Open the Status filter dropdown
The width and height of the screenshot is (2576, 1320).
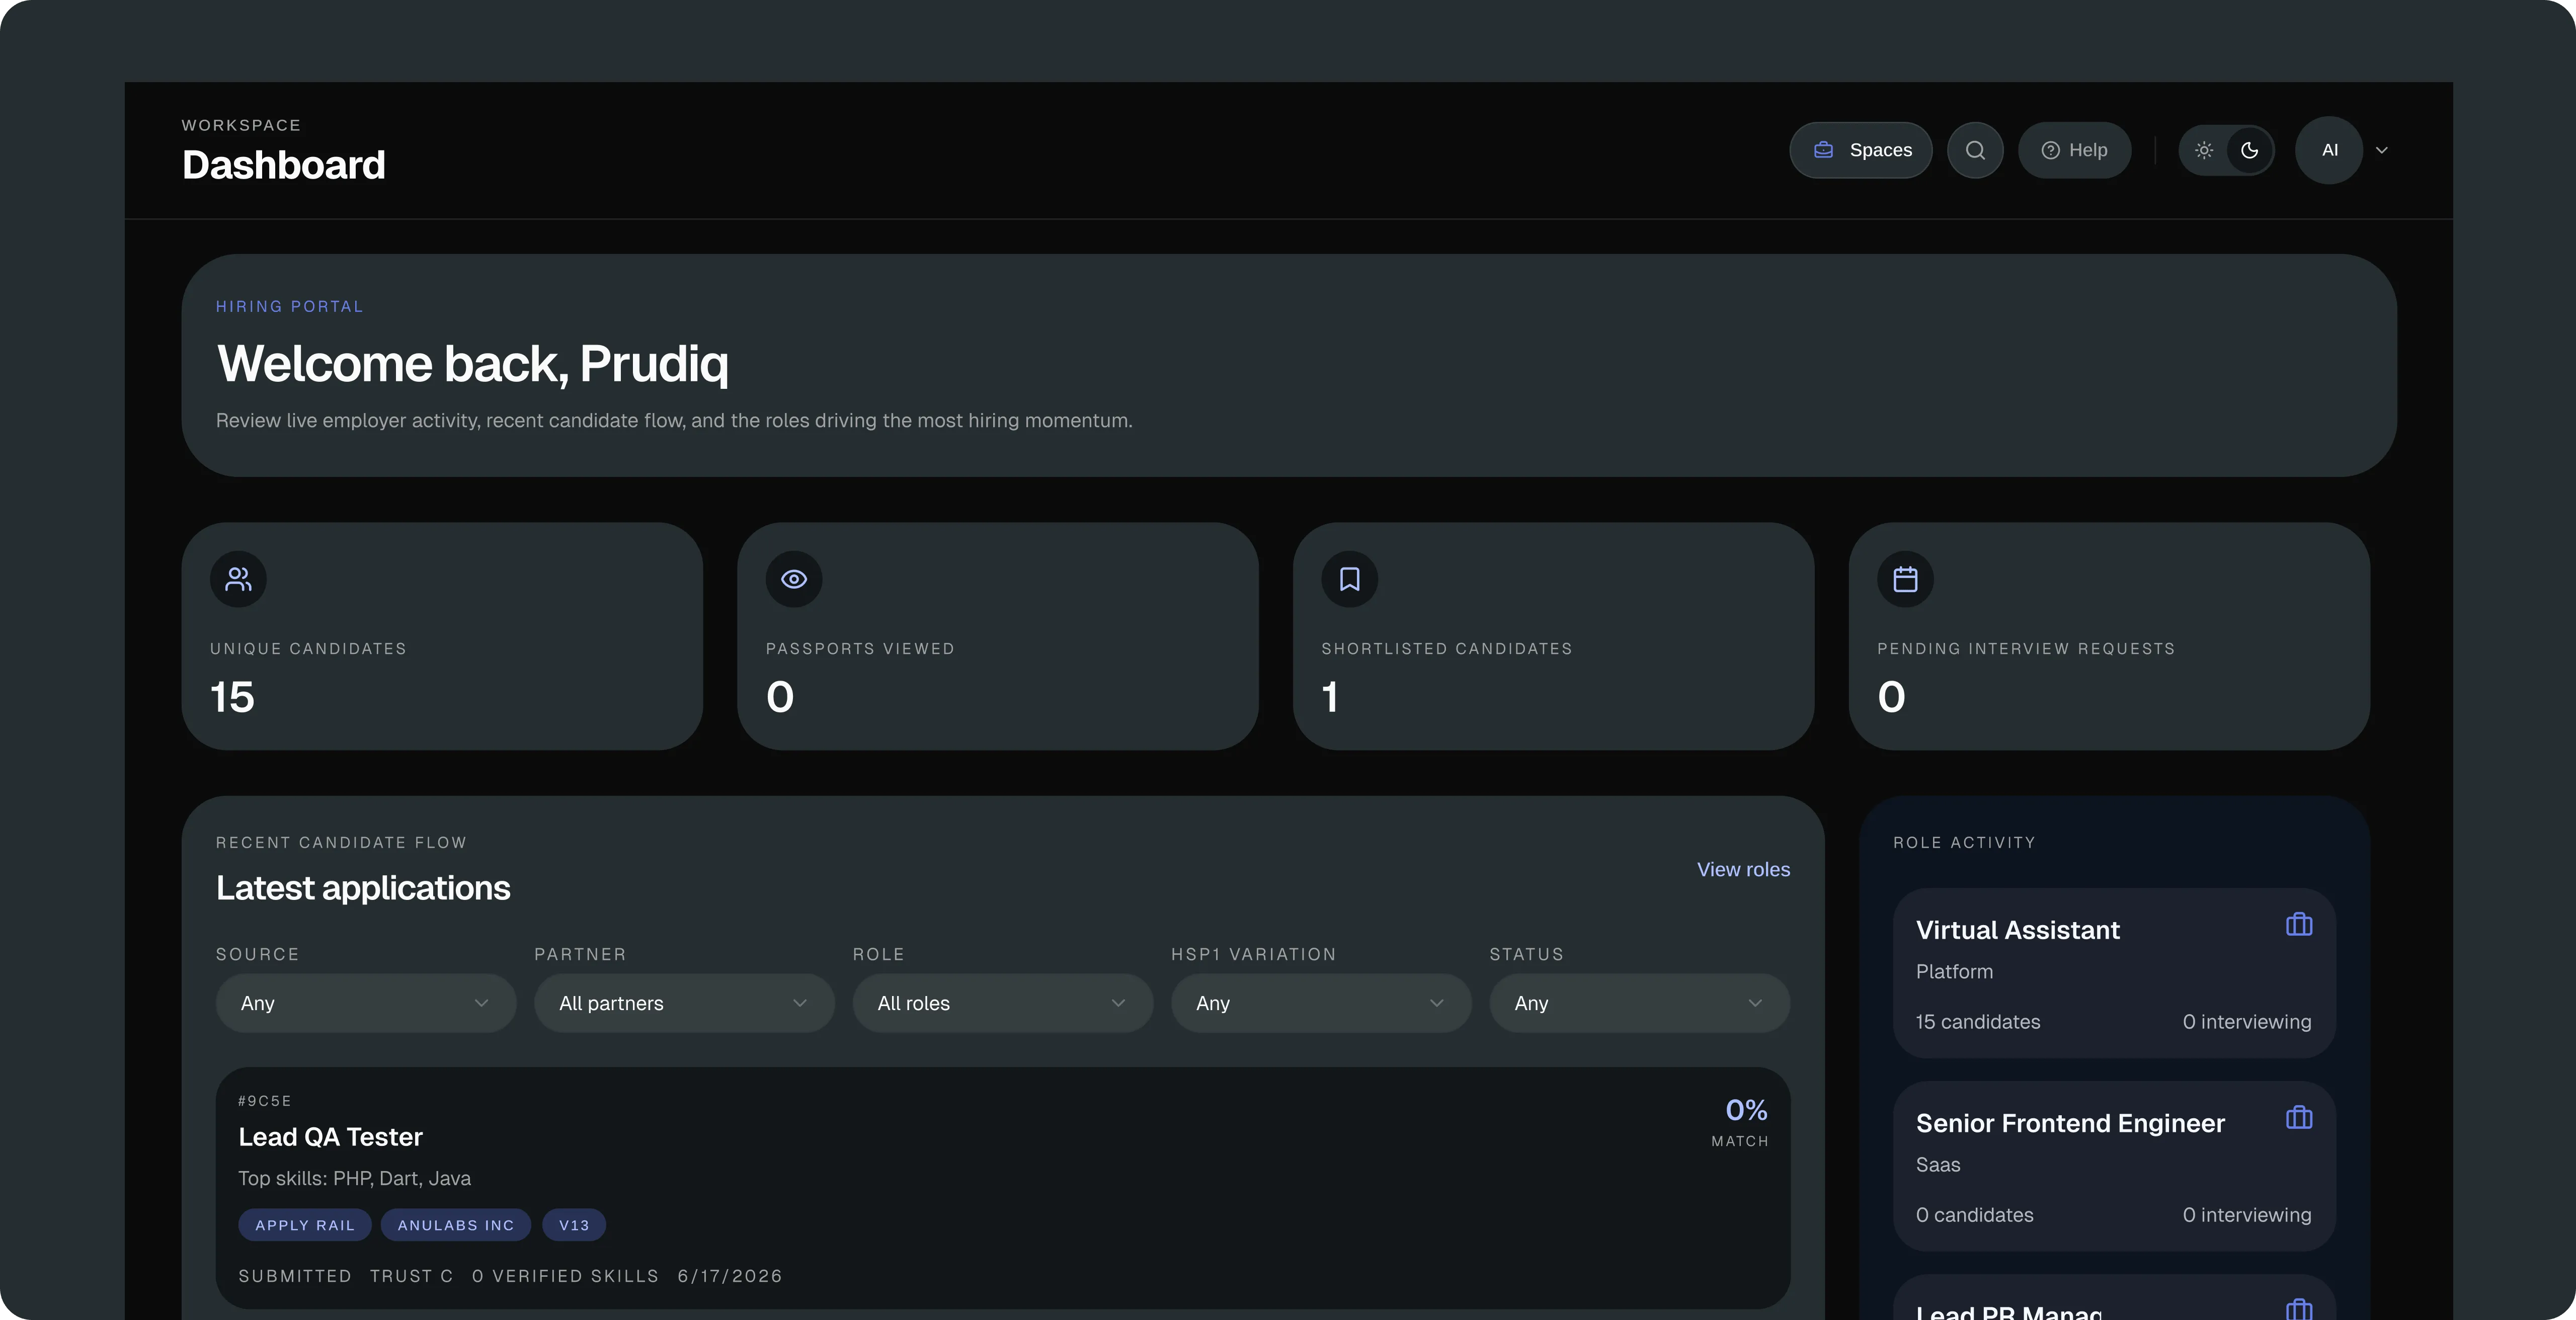pos(1640,1003)
